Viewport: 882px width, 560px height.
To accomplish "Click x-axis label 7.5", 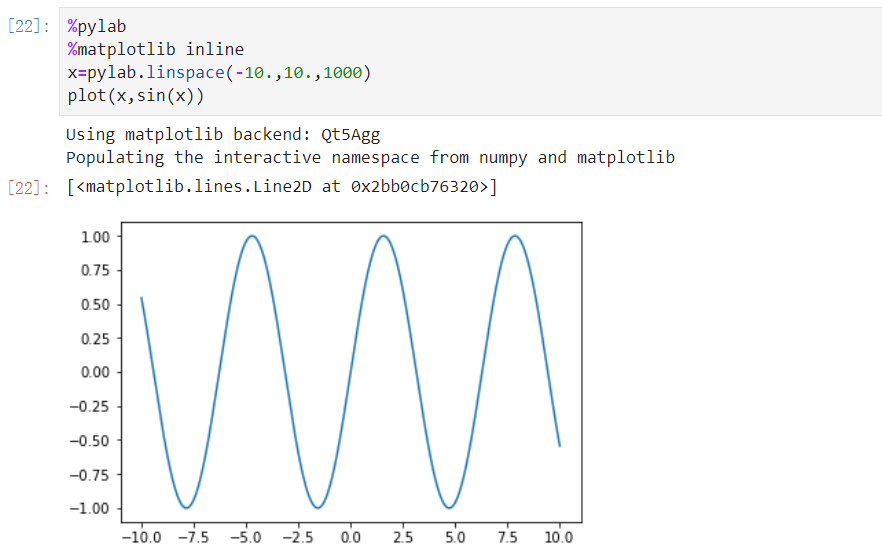I will pyautogui.click(x=507, y=538).
